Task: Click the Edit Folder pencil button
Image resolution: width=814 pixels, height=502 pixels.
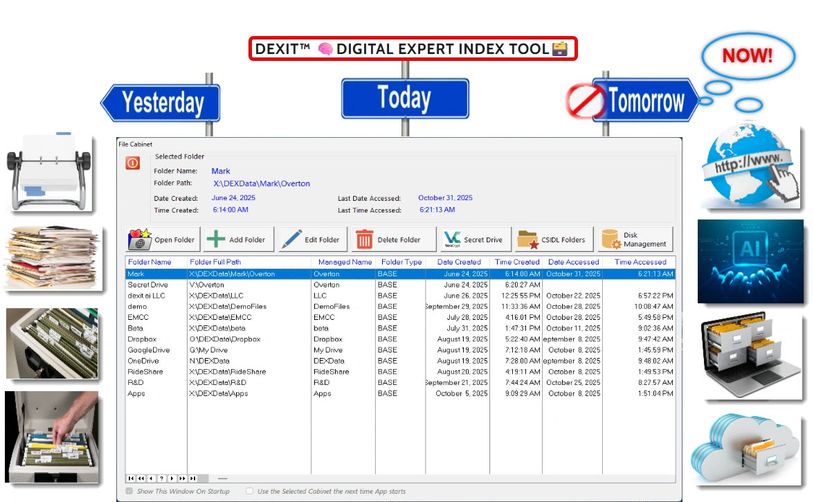Action: click(x=311, y=240)
